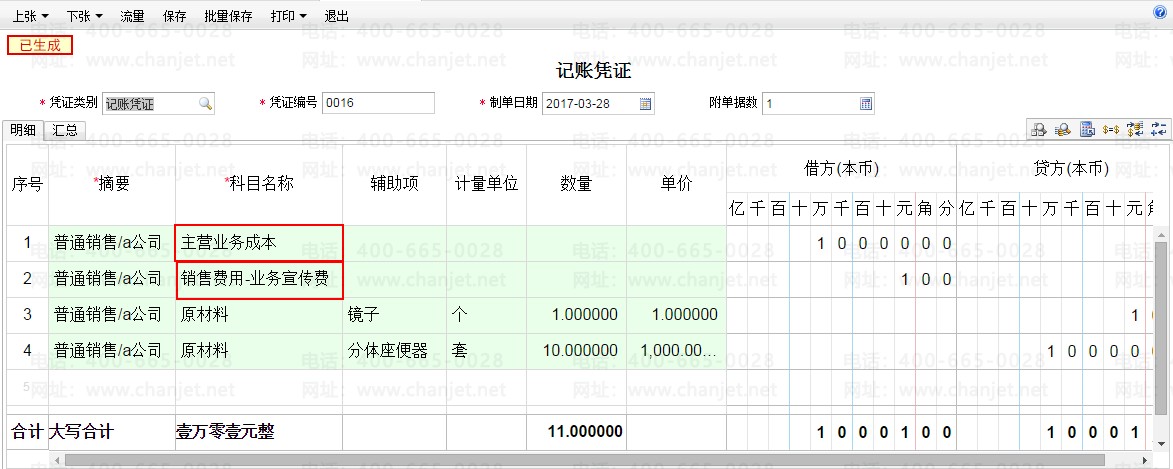Click the magnifier in the 凭证类别 field
Viewport: 1173px width, 469px height.
click(205, 104)
